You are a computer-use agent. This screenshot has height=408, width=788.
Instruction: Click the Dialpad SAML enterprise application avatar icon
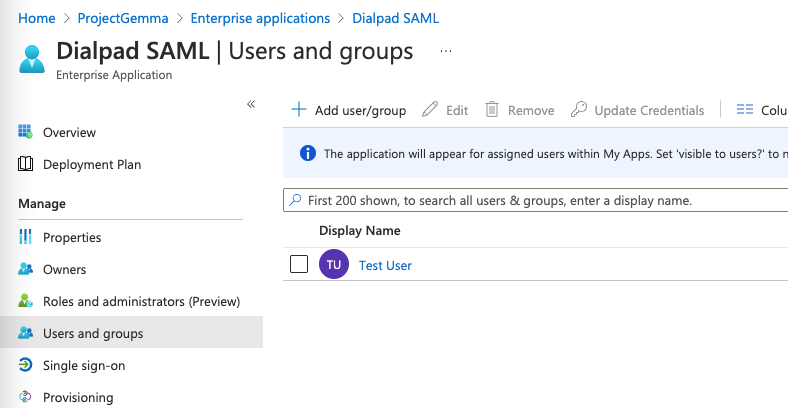[32, 59]
